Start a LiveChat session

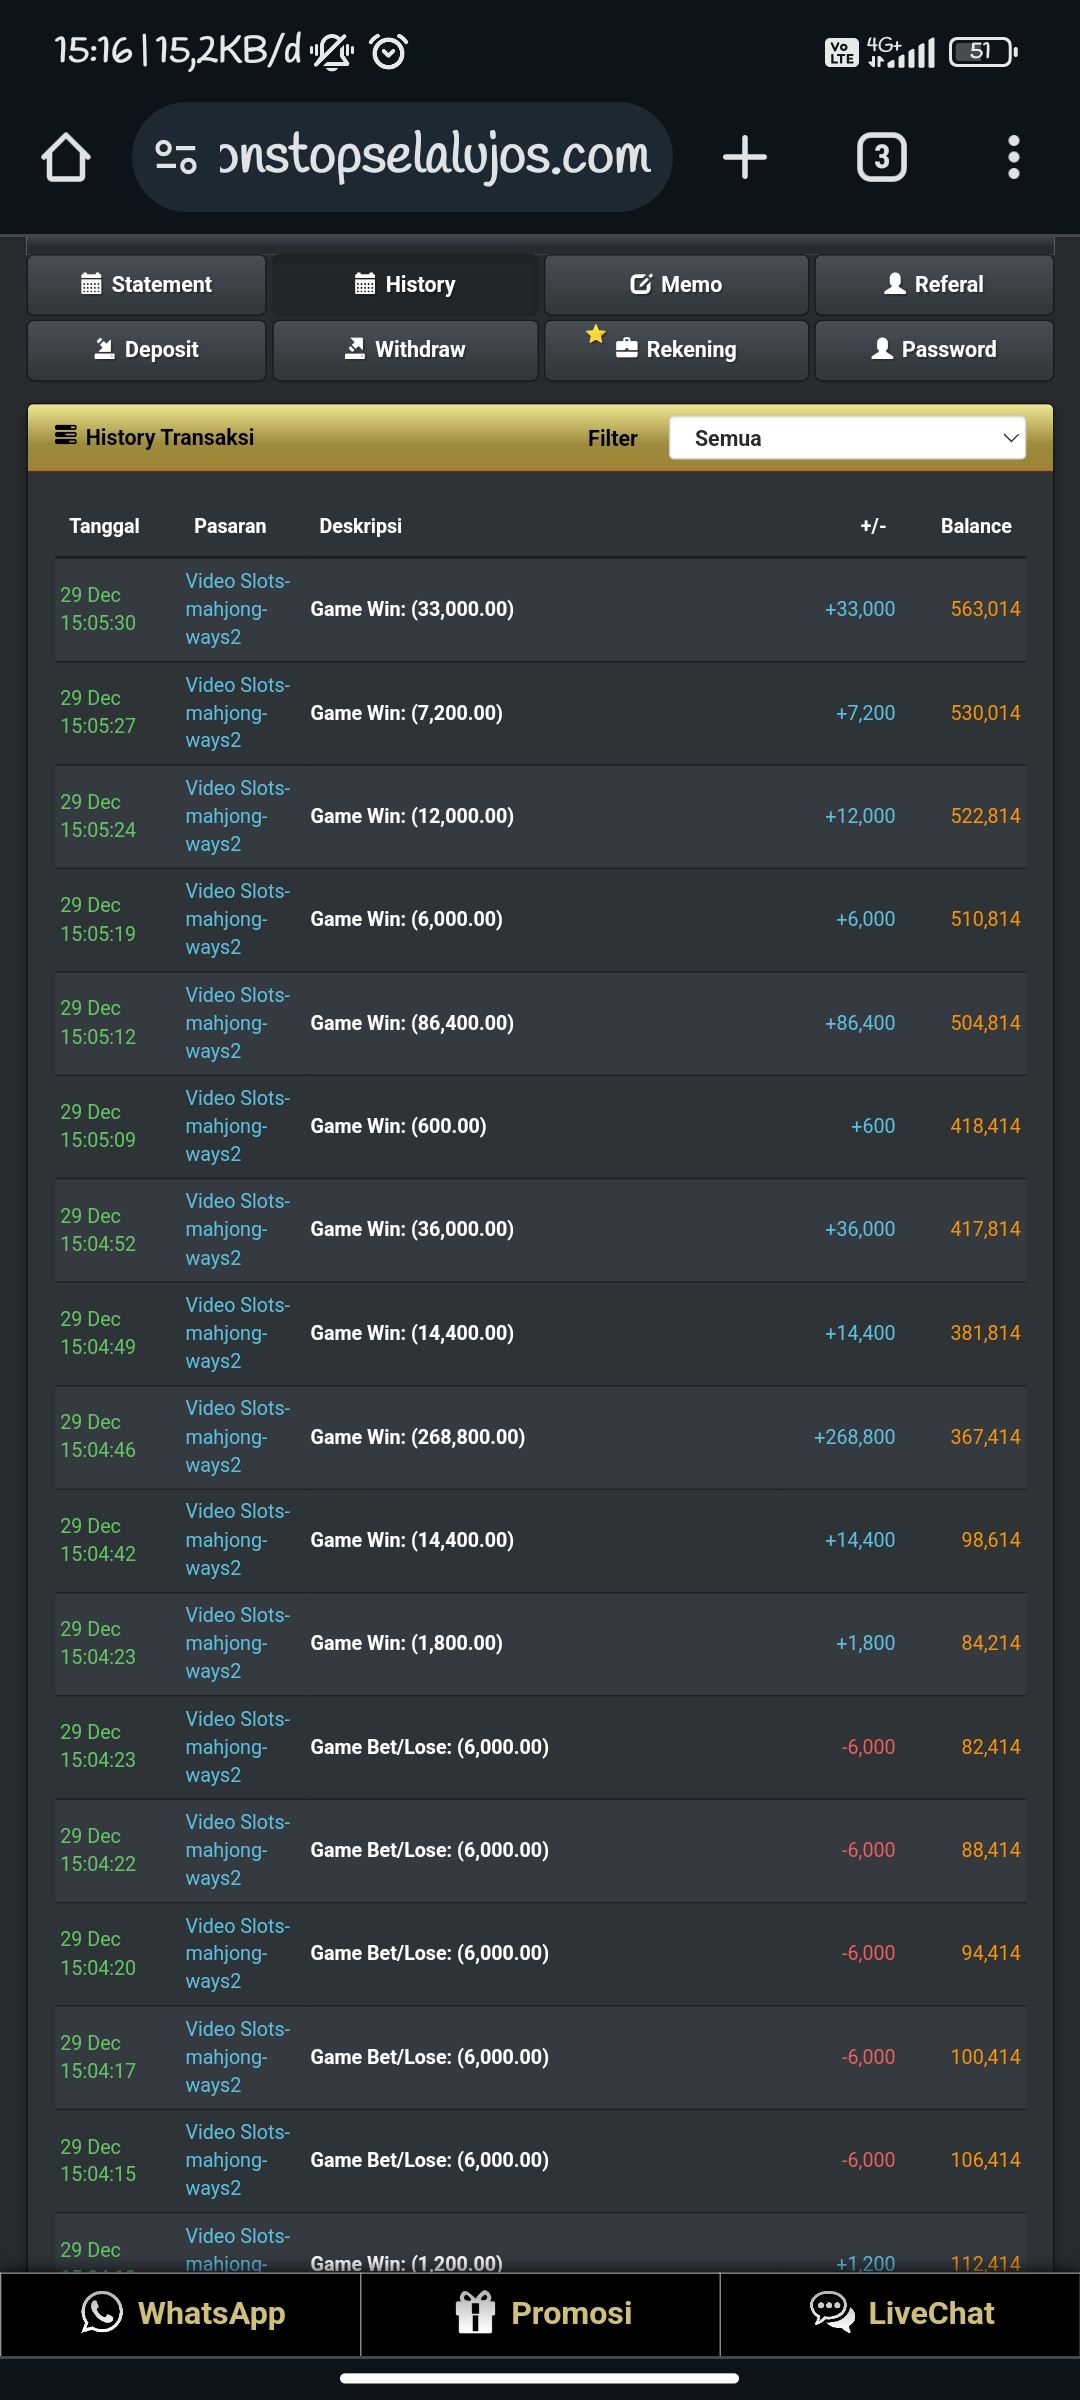900,2313
